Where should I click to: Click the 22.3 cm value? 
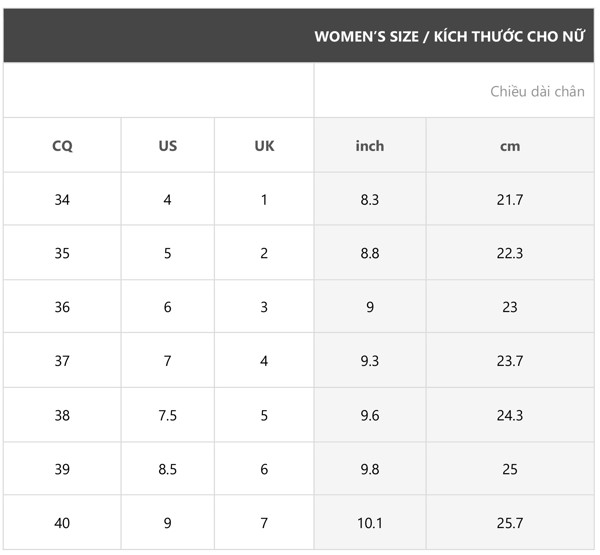point(510,254)
